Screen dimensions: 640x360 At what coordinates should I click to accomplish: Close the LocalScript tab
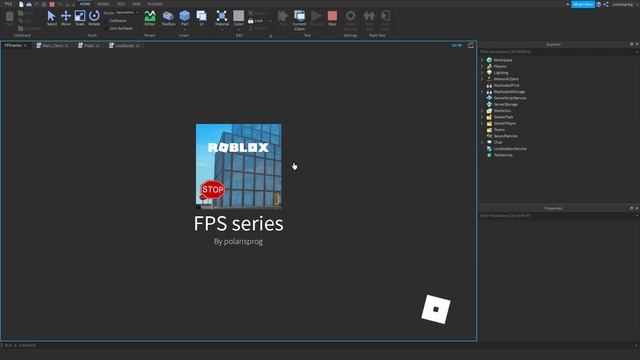pos(138,46)
